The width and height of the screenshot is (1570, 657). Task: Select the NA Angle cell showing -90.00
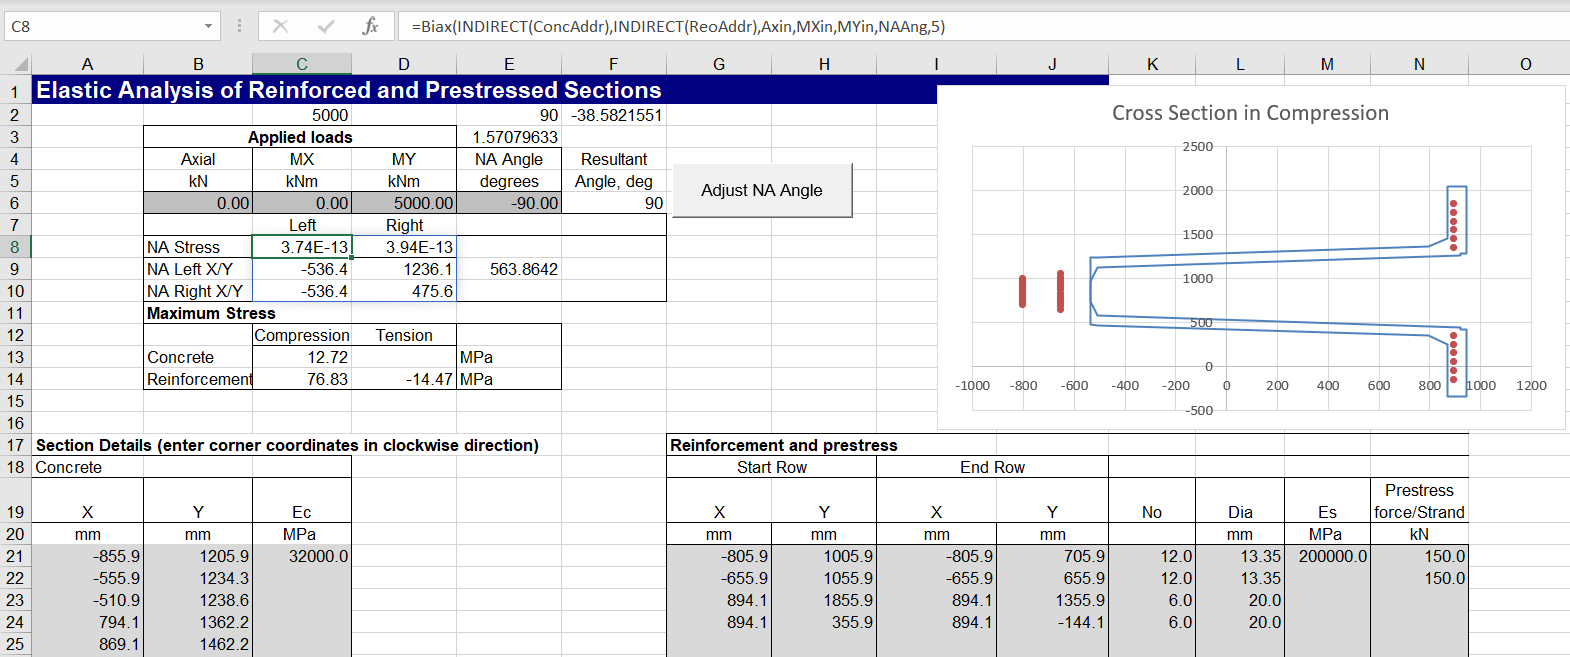click(509, 203)
